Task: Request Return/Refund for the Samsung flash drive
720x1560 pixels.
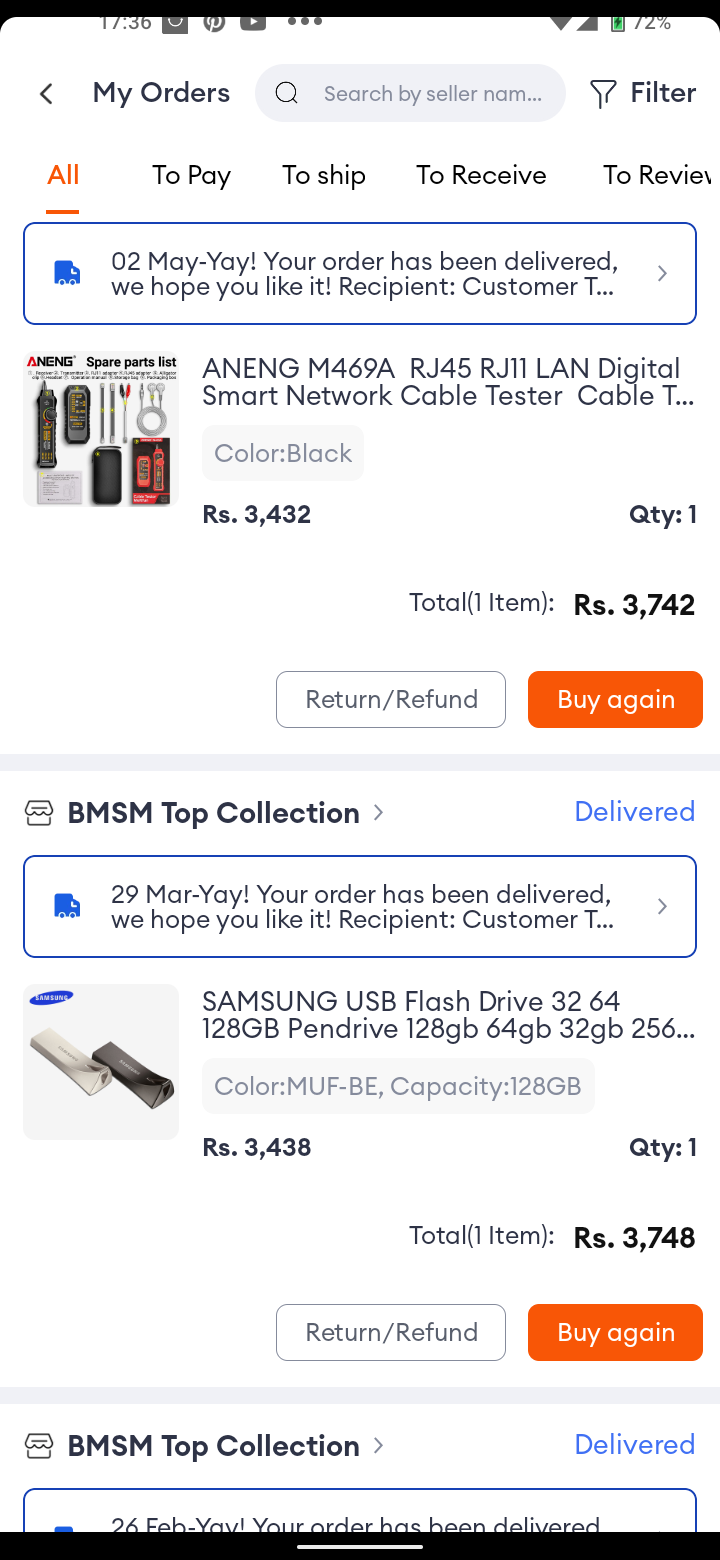Action: point(391,1332)
